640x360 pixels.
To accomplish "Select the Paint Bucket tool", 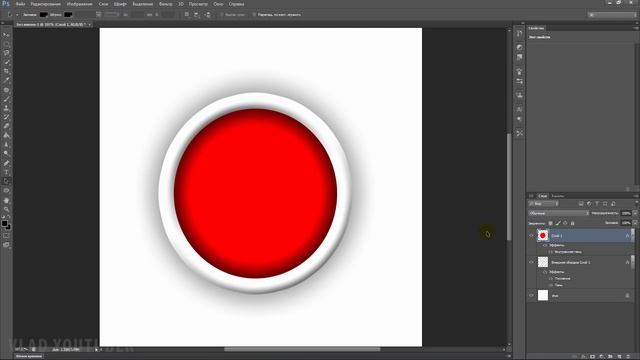I will (6, 135).
